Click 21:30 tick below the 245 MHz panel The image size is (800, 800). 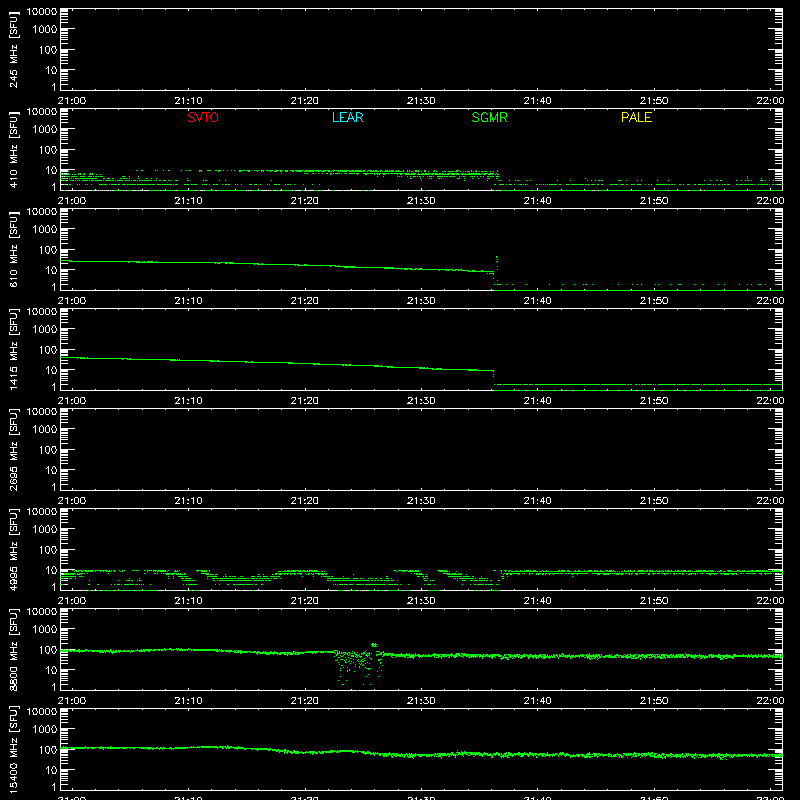[421, 101]
